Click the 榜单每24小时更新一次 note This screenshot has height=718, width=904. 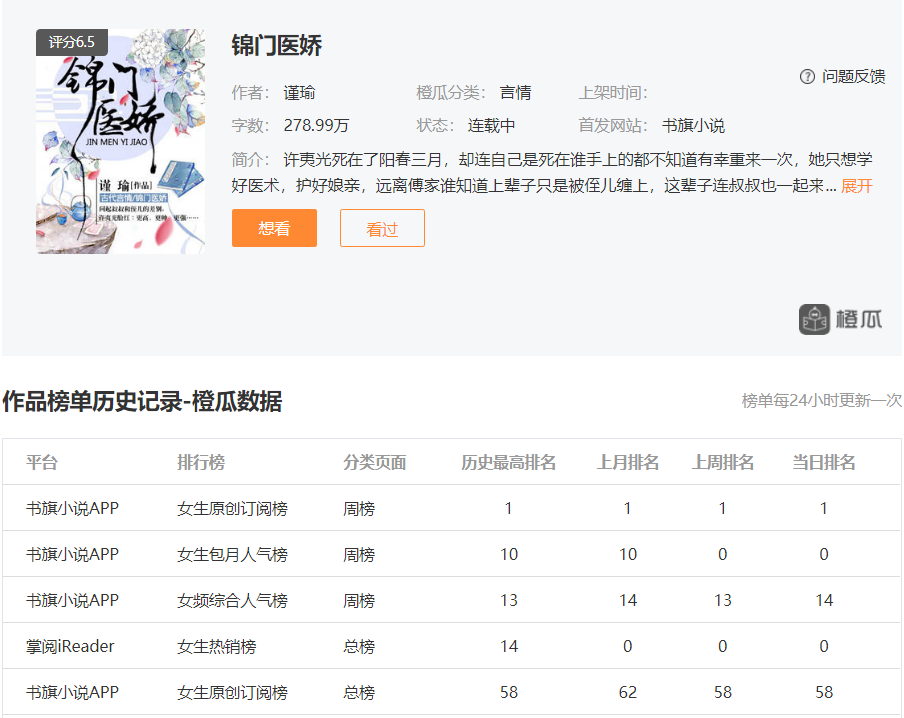point(822,400)
